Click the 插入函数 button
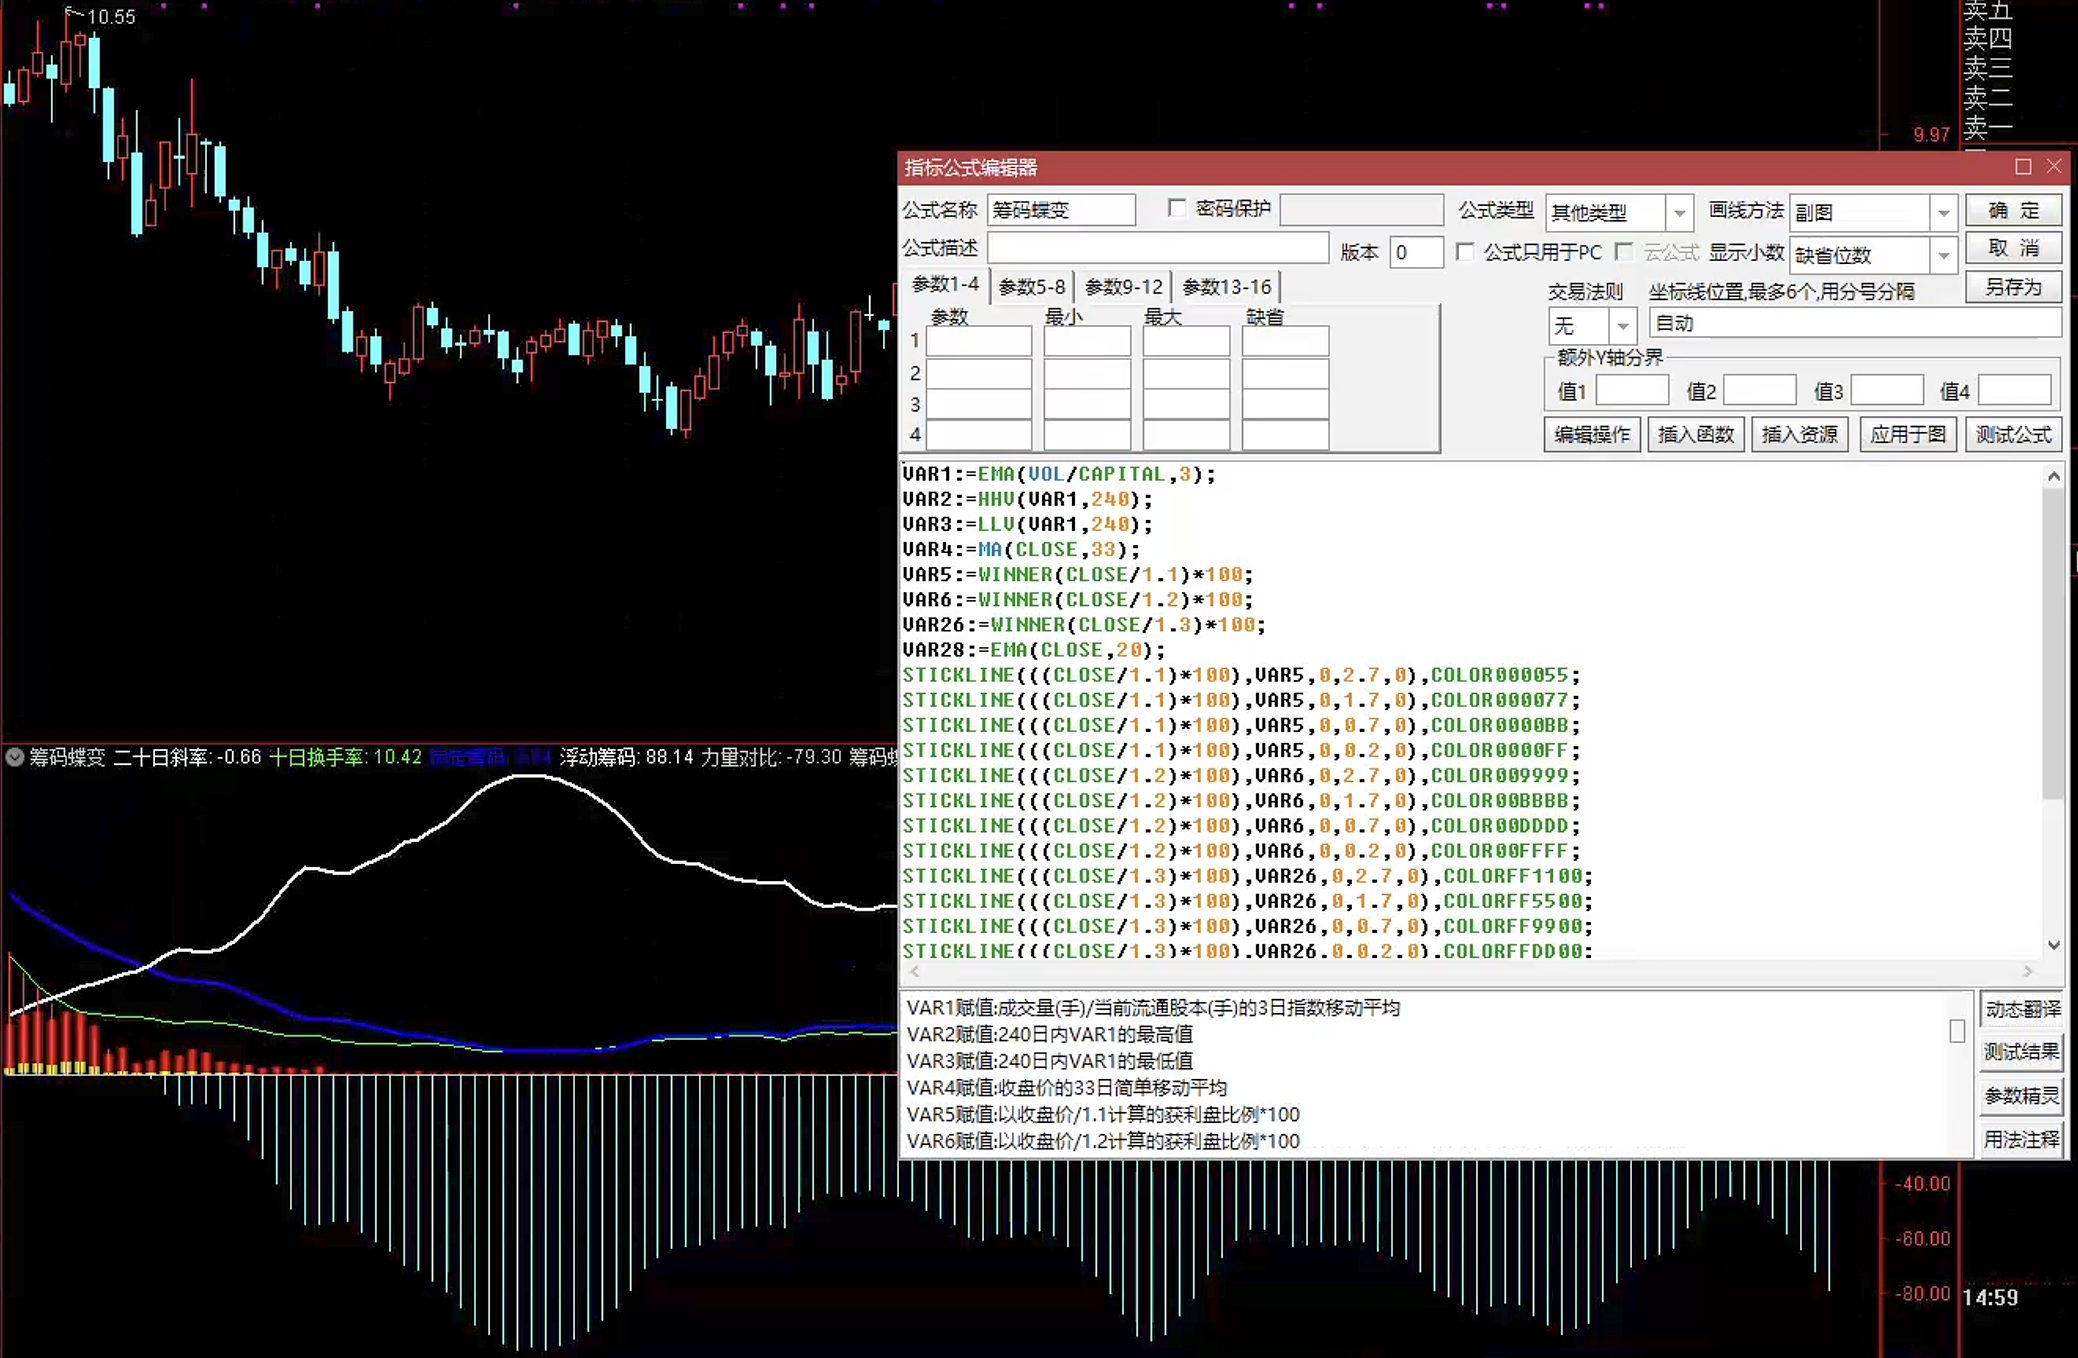2078x1358 pixels. pyautogui.click(x=1696, y=434)
